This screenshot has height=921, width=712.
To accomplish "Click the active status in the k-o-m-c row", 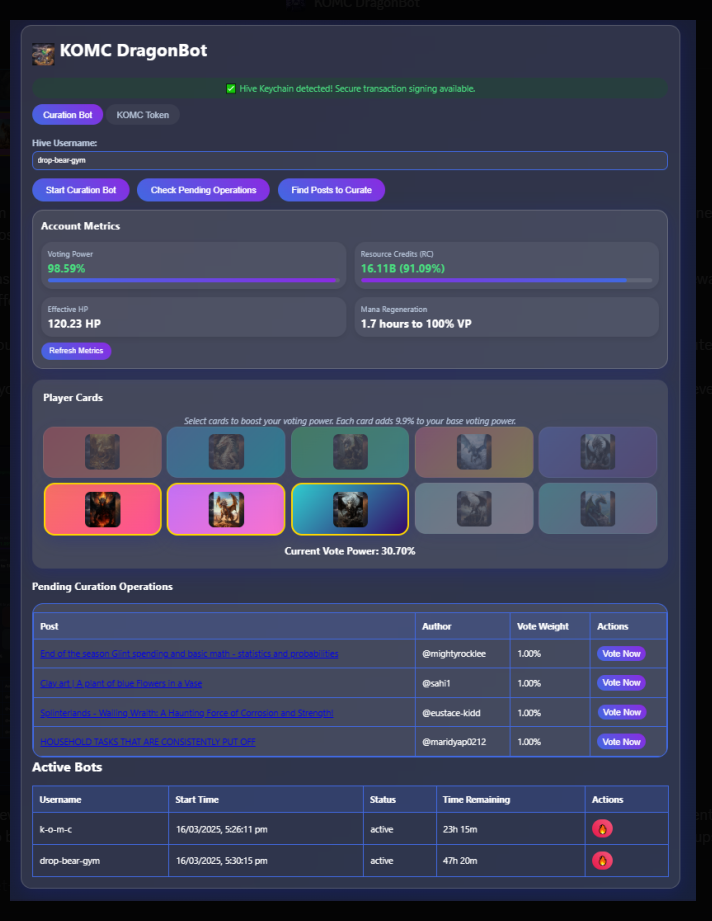I will 382,829.
